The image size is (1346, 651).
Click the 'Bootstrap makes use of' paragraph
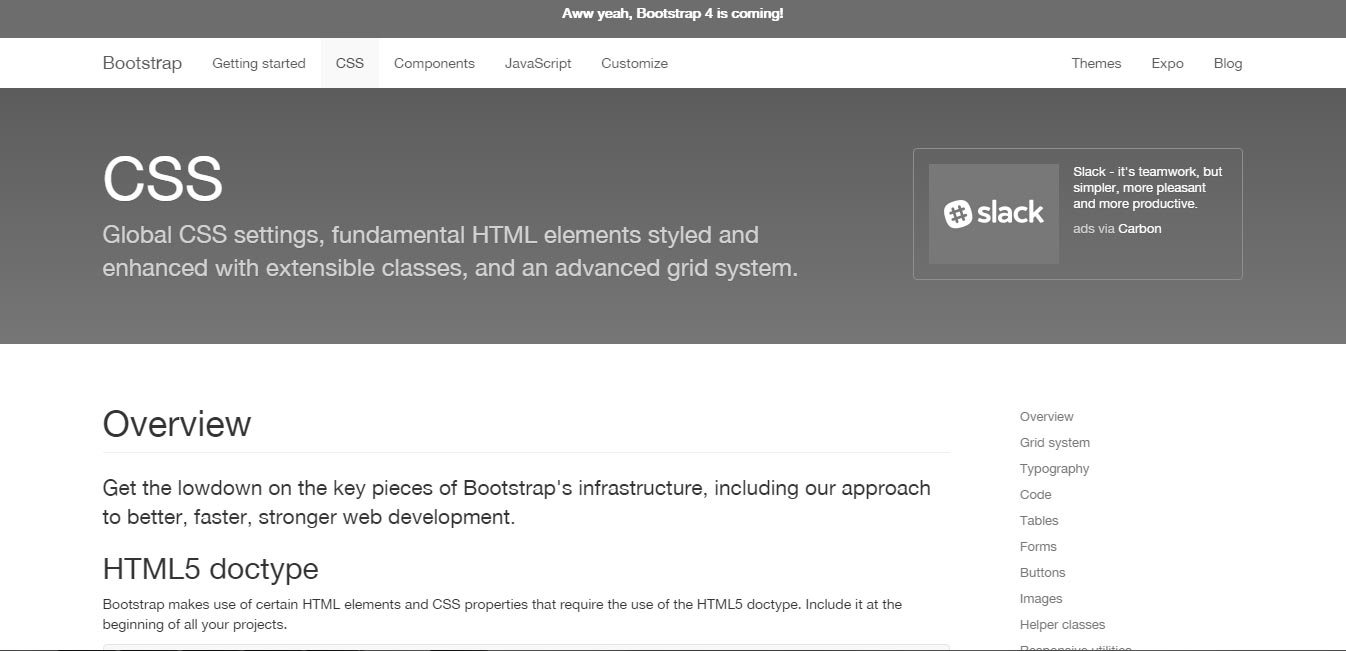502,614
